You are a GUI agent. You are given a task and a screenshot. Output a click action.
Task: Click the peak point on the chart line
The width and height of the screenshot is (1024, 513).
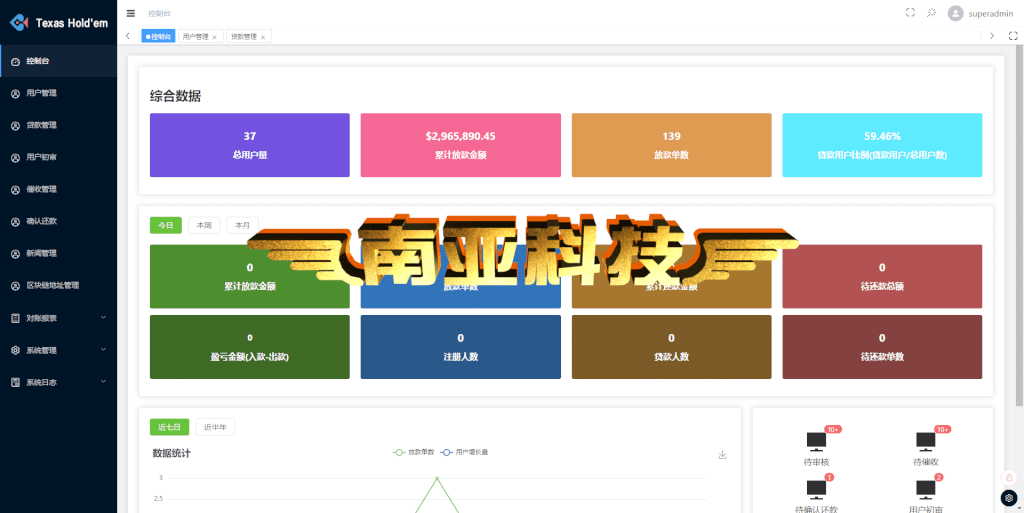point(437,478)
